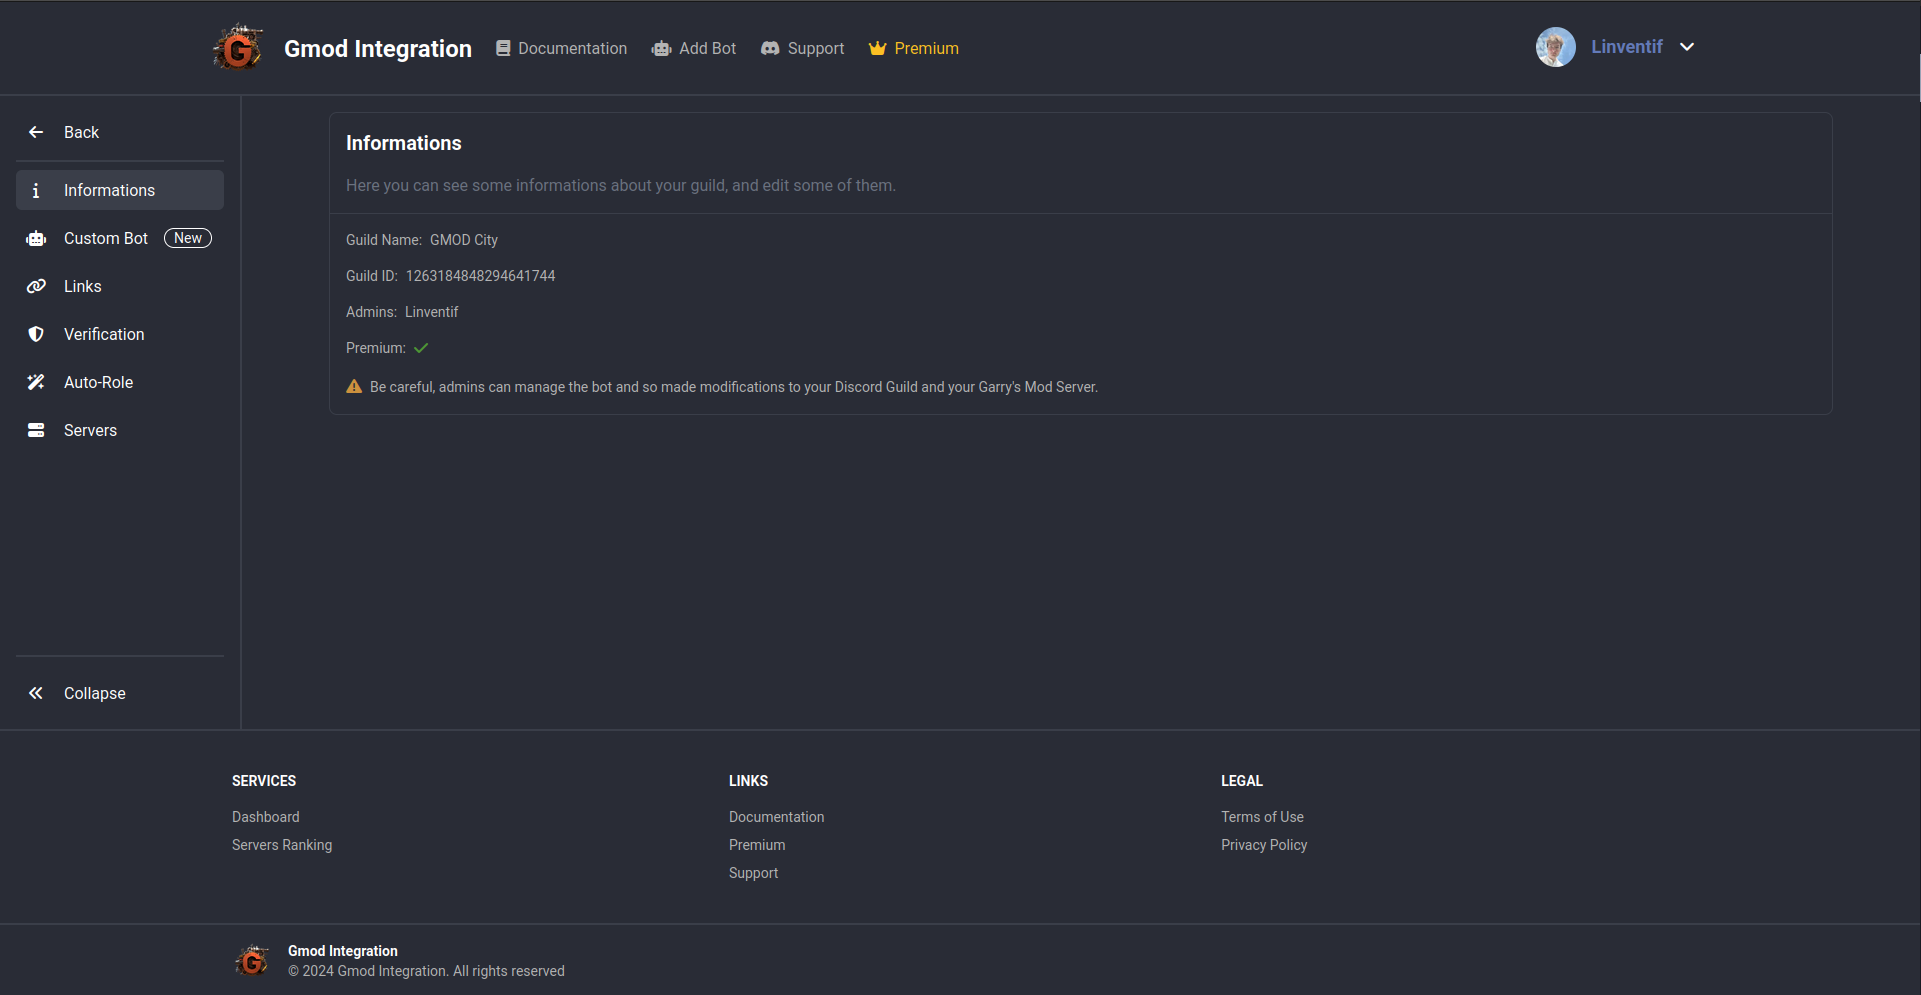Open the Privacy Policy footer link
The image size is (1921, 995).
coord(1264,845)
